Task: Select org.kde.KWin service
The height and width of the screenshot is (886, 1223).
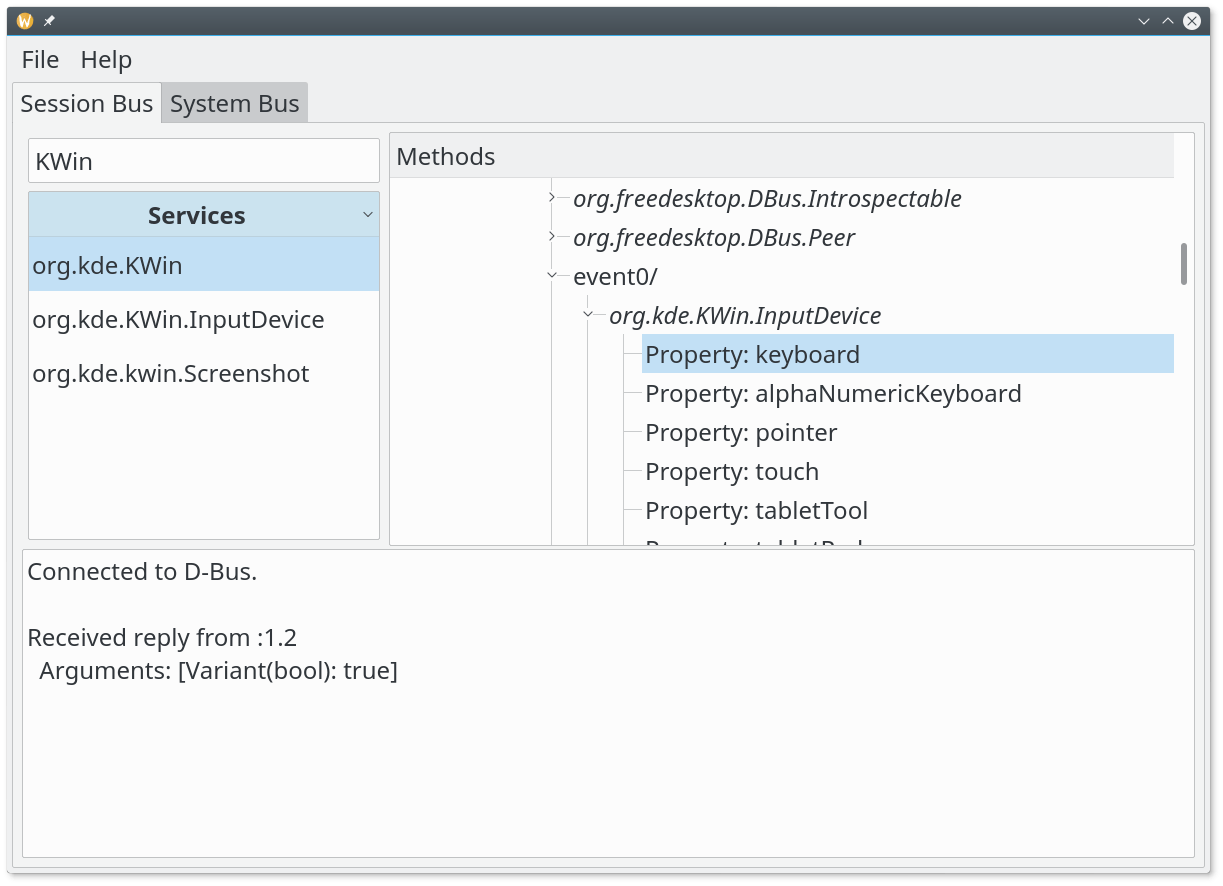Action: (107, 266)
